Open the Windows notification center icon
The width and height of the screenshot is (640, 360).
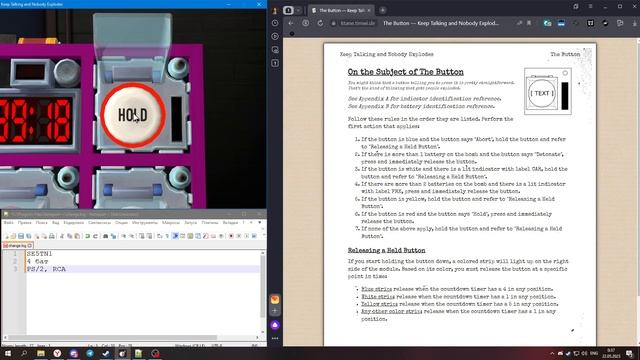pos(629,353)
